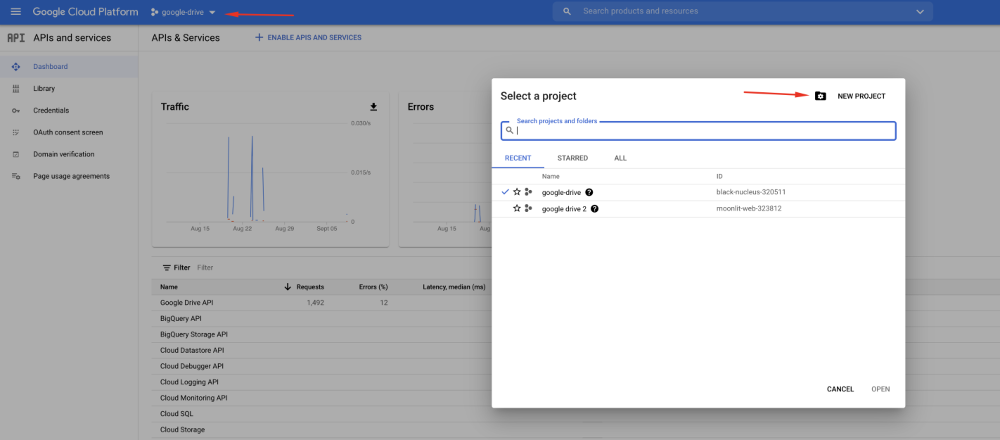This screenshot has width=1000, height=440.
Task: Star the google-drive project
Action: [517, 192]
